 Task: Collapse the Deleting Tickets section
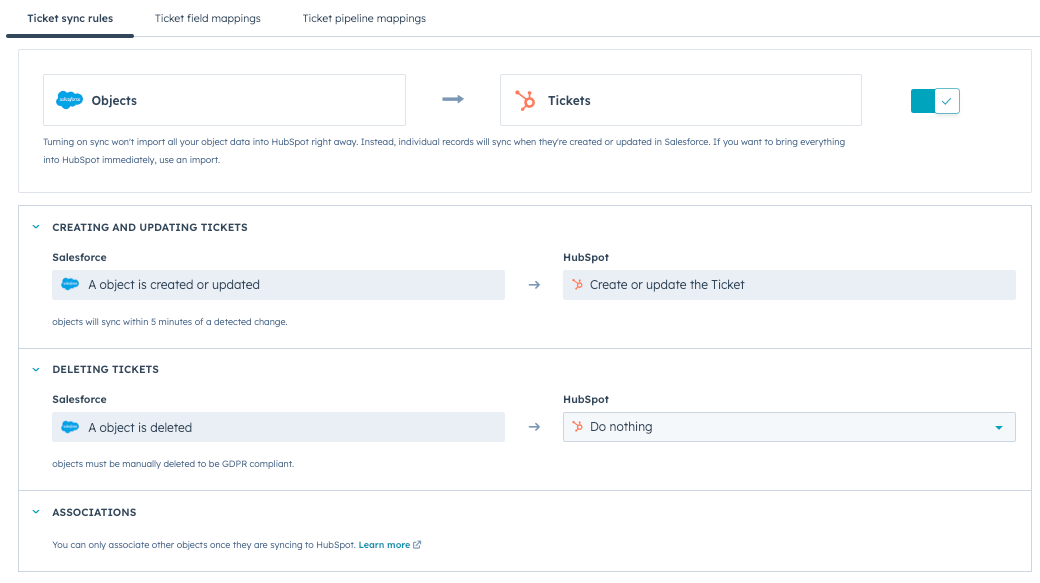[x=36, y=369]
